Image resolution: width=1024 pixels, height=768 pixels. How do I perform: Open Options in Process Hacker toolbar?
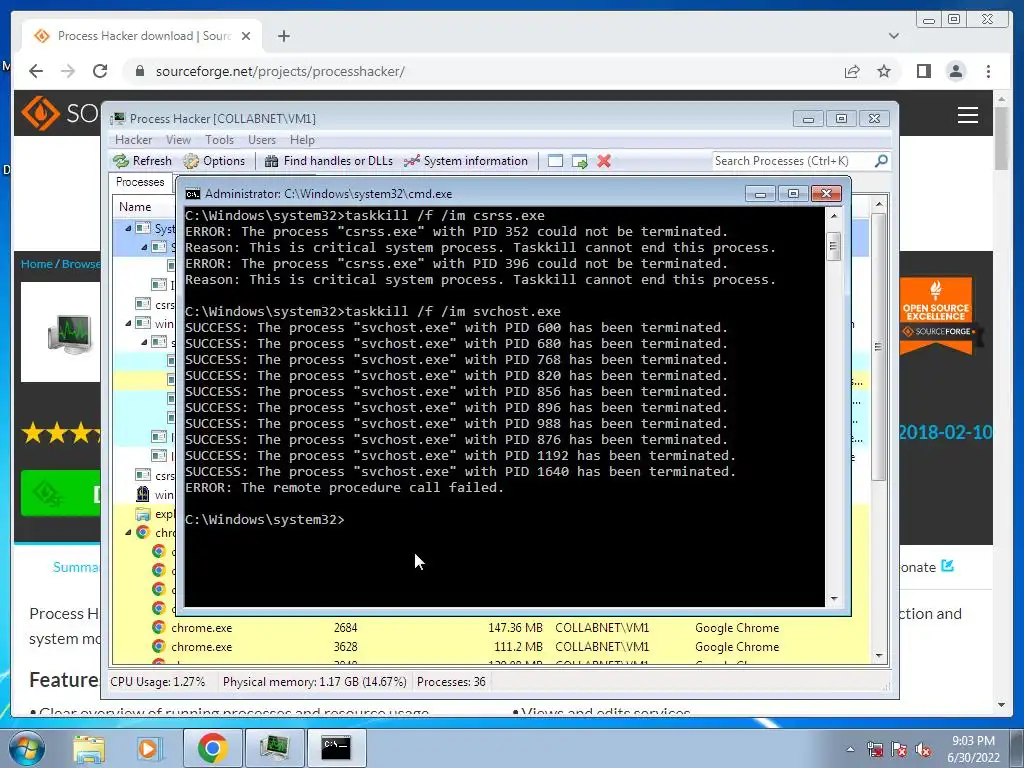[214, 161]
